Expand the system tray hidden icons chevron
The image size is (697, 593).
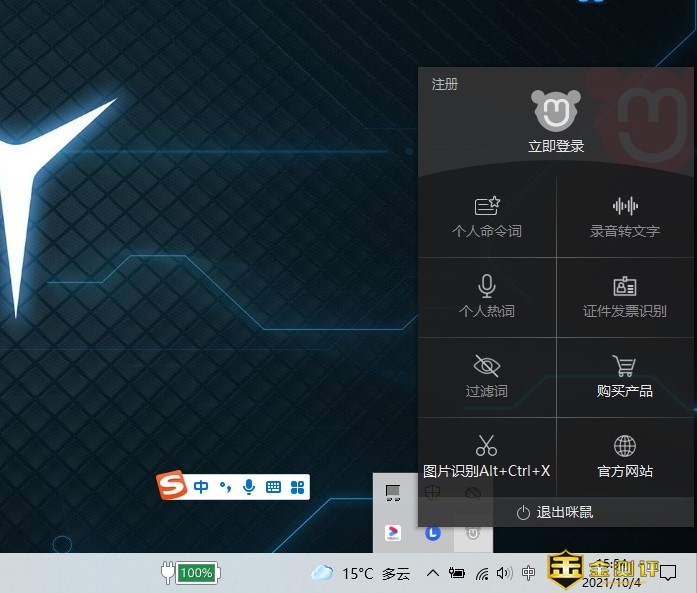coord(432,573)
